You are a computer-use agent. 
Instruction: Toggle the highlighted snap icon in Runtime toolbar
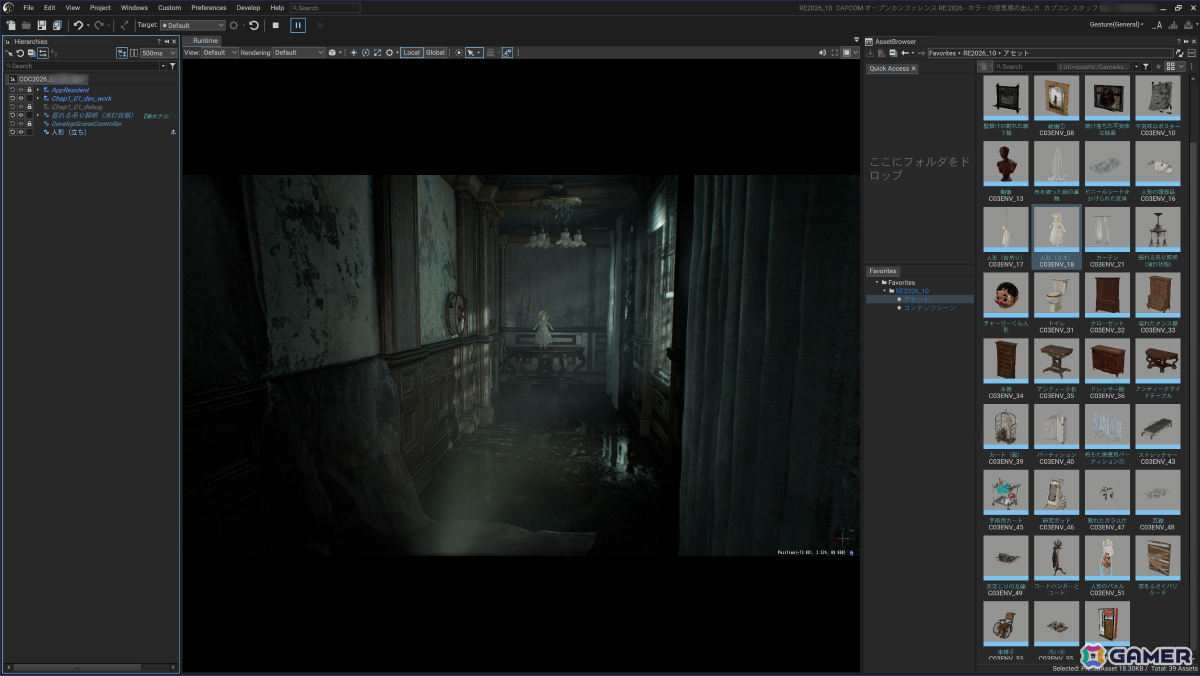click(508, 53)
